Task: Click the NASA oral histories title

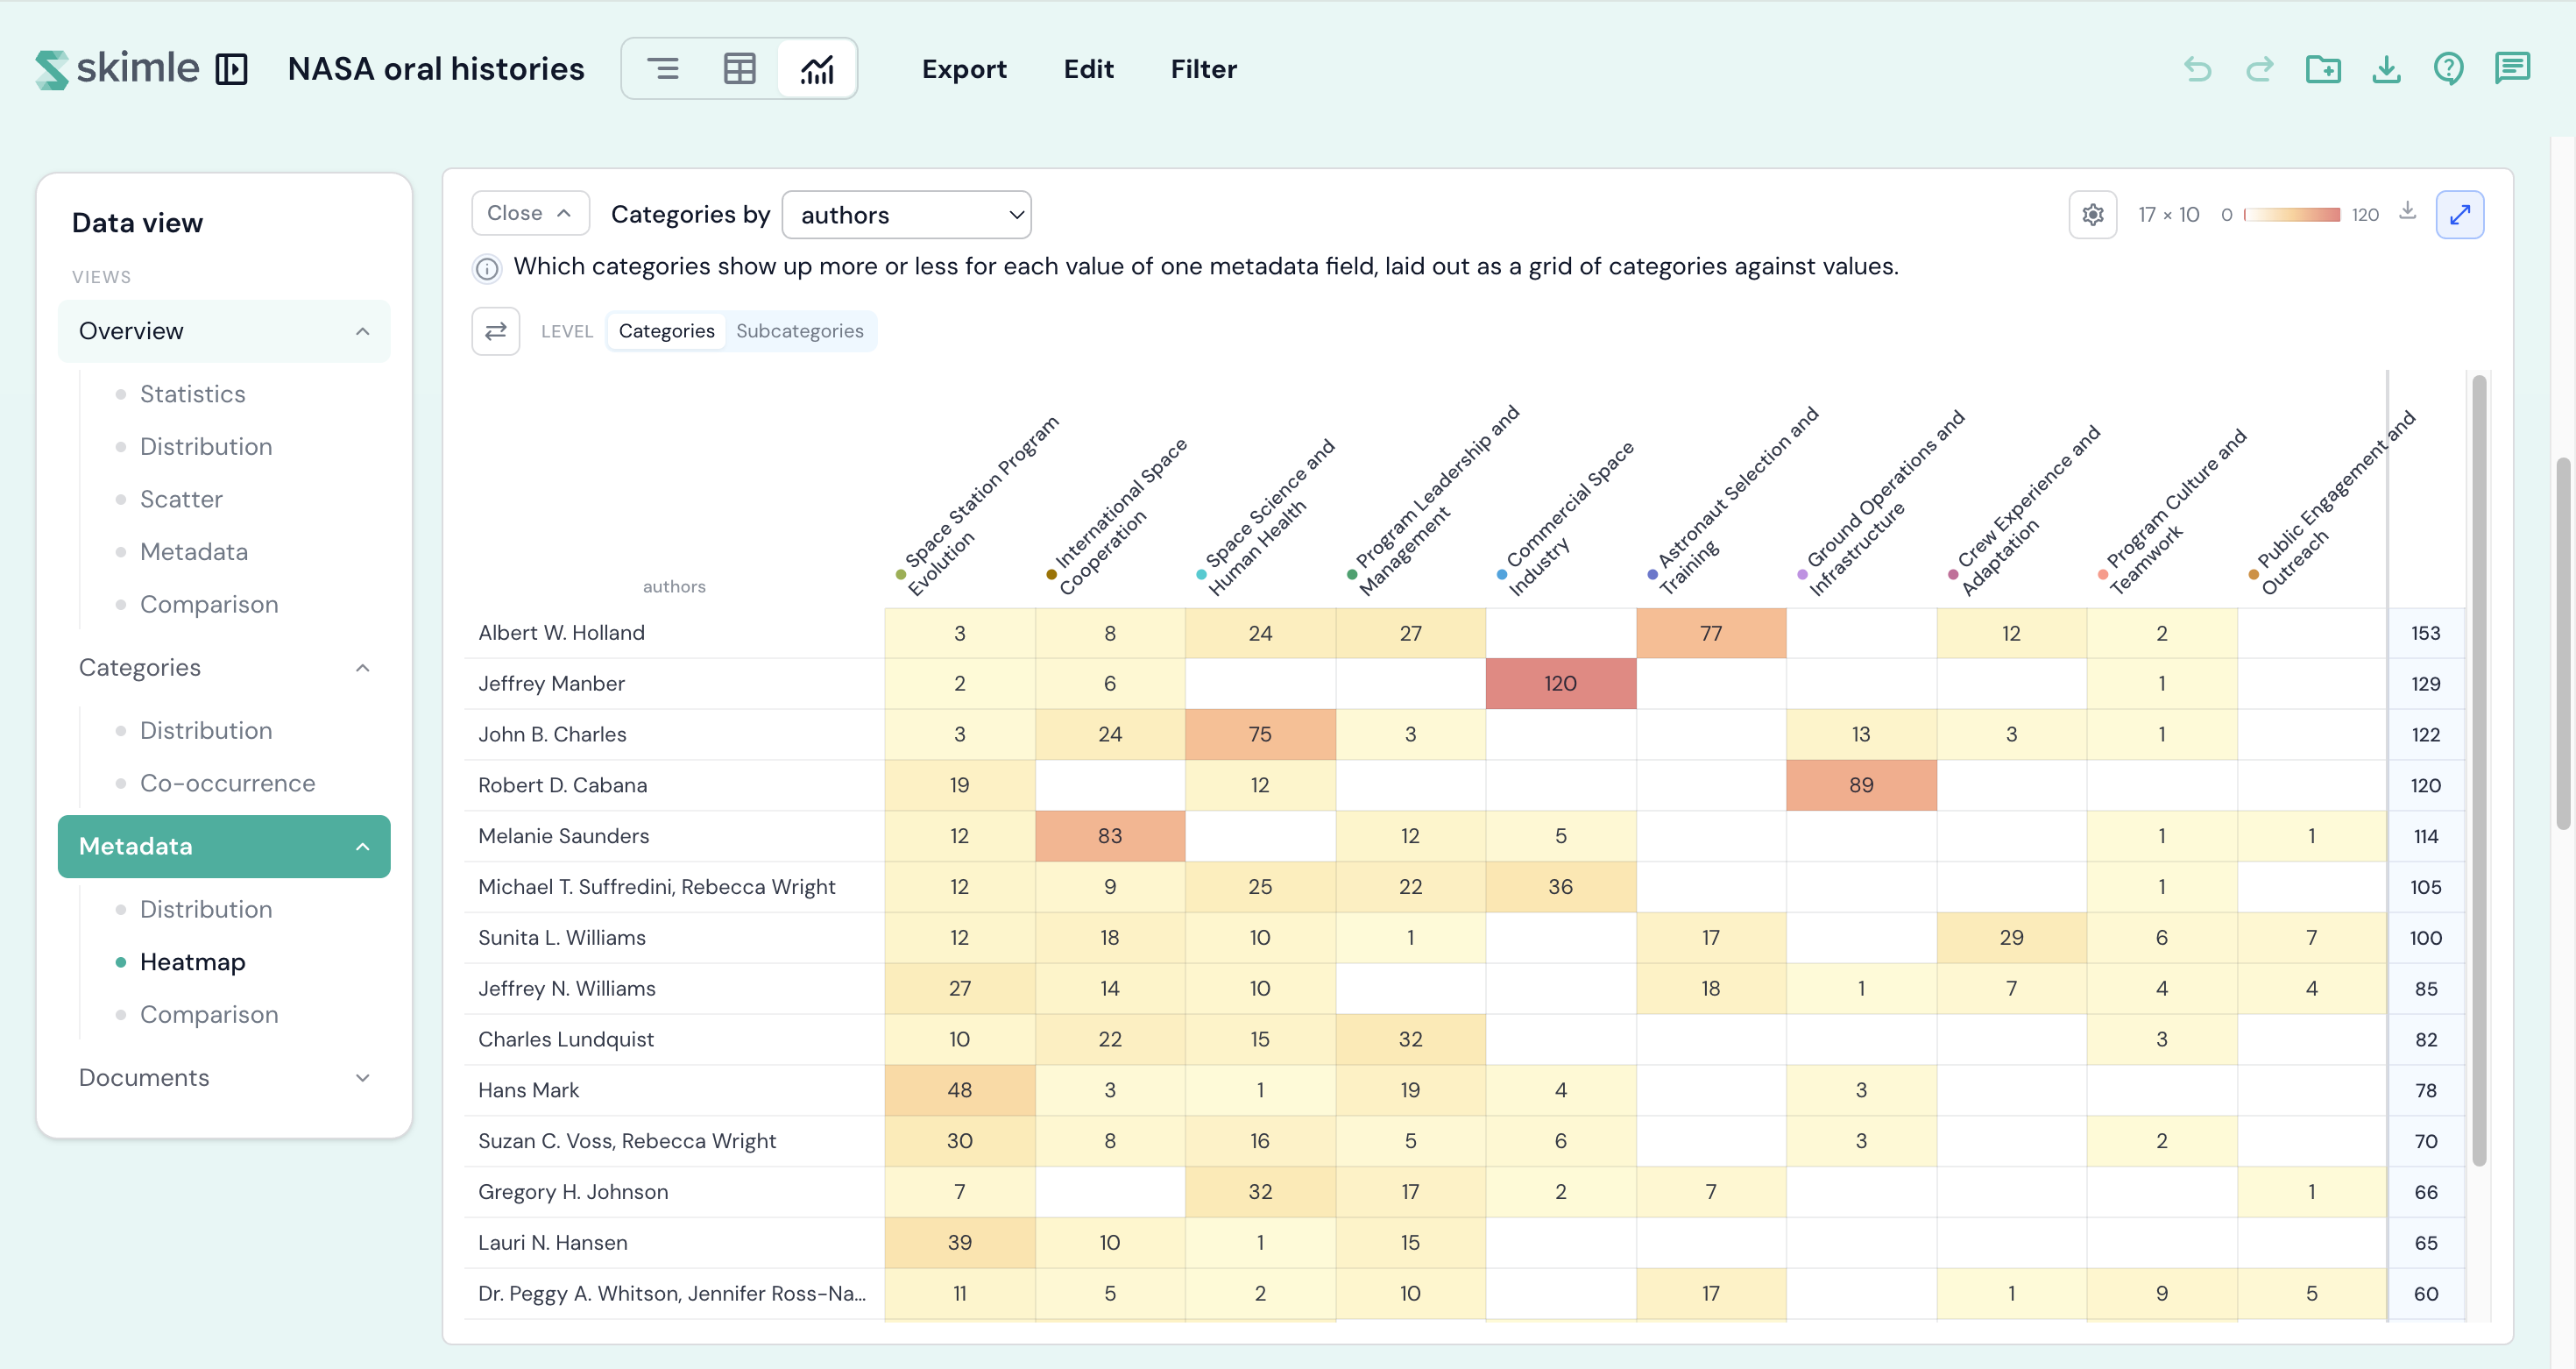Action: click(x=436, y=69)
